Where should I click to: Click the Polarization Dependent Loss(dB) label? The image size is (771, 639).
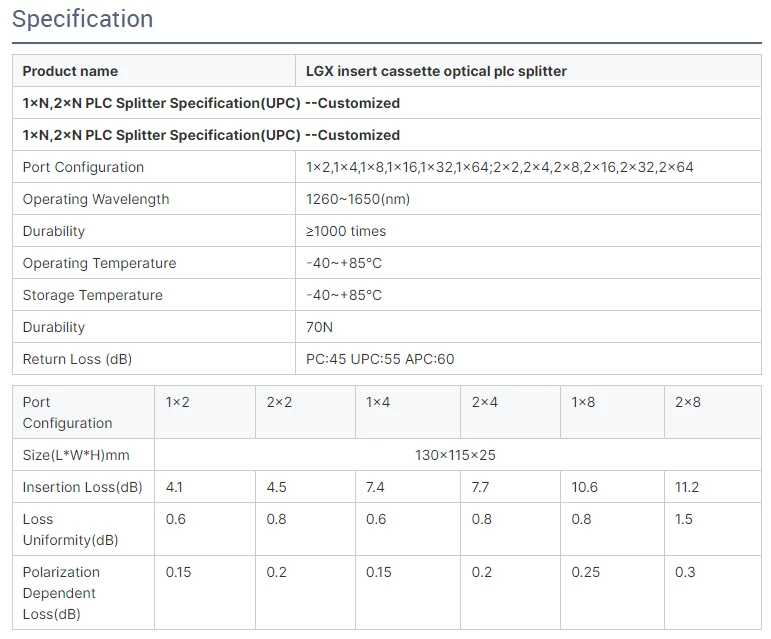pos(61,593)
